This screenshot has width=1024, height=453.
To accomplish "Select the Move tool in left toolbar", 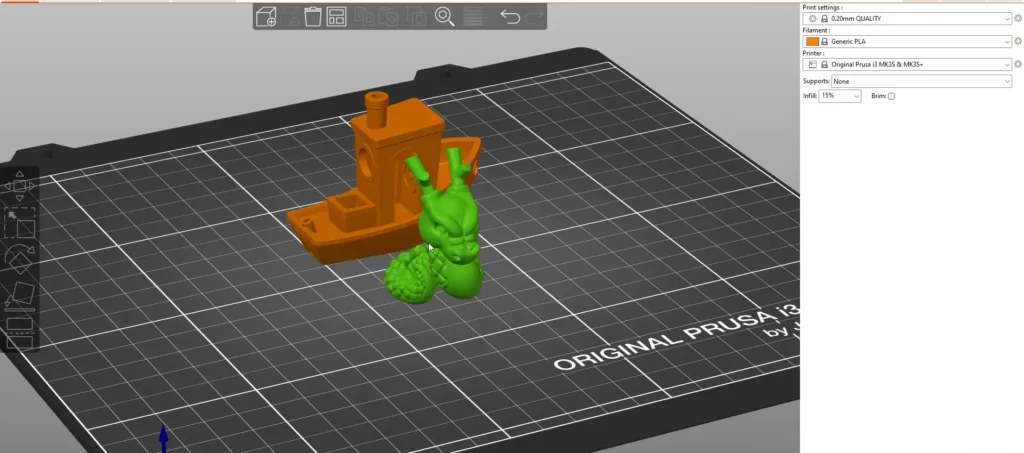I will point(20,185).
